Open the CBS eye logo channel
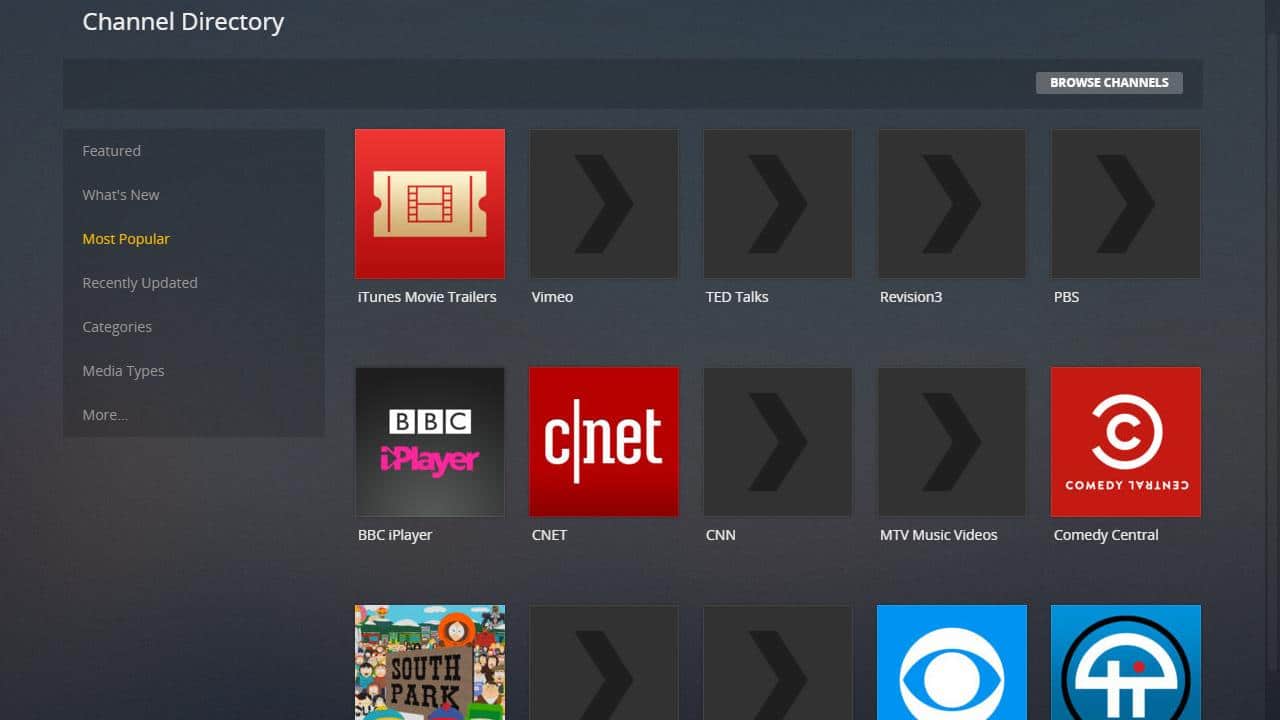Screen dimensions: 1280x720 tap(952, 662)
